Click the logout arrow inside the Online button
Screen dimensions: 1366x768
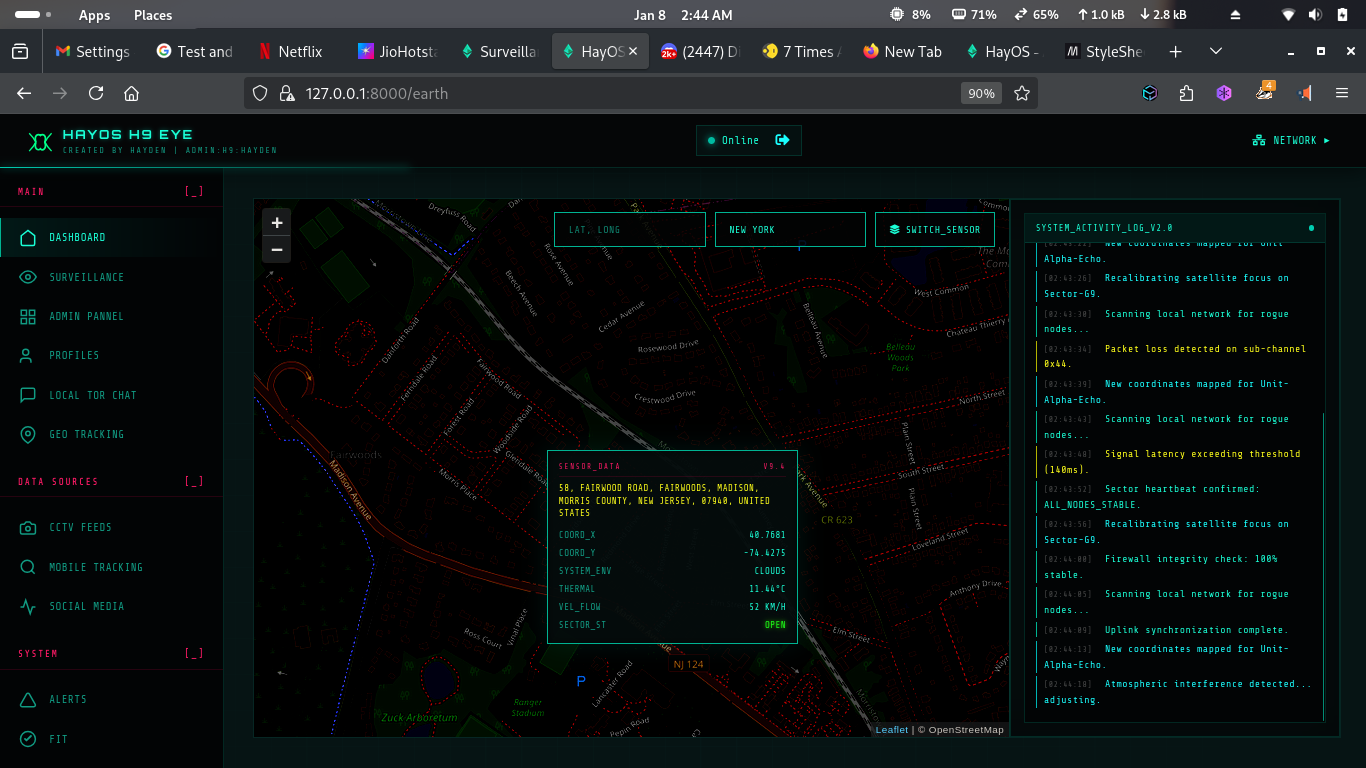(x=783, y=140)
